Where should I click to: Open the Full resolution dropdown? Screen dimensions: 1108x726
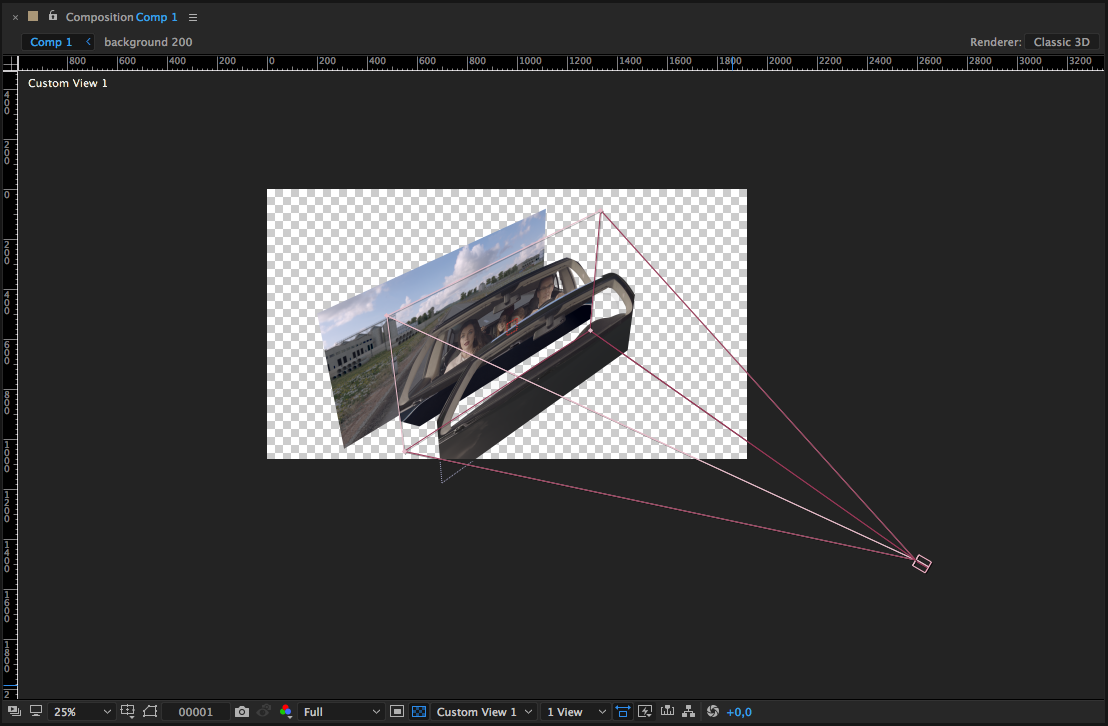pyautogui.click(x=341, y=712)
